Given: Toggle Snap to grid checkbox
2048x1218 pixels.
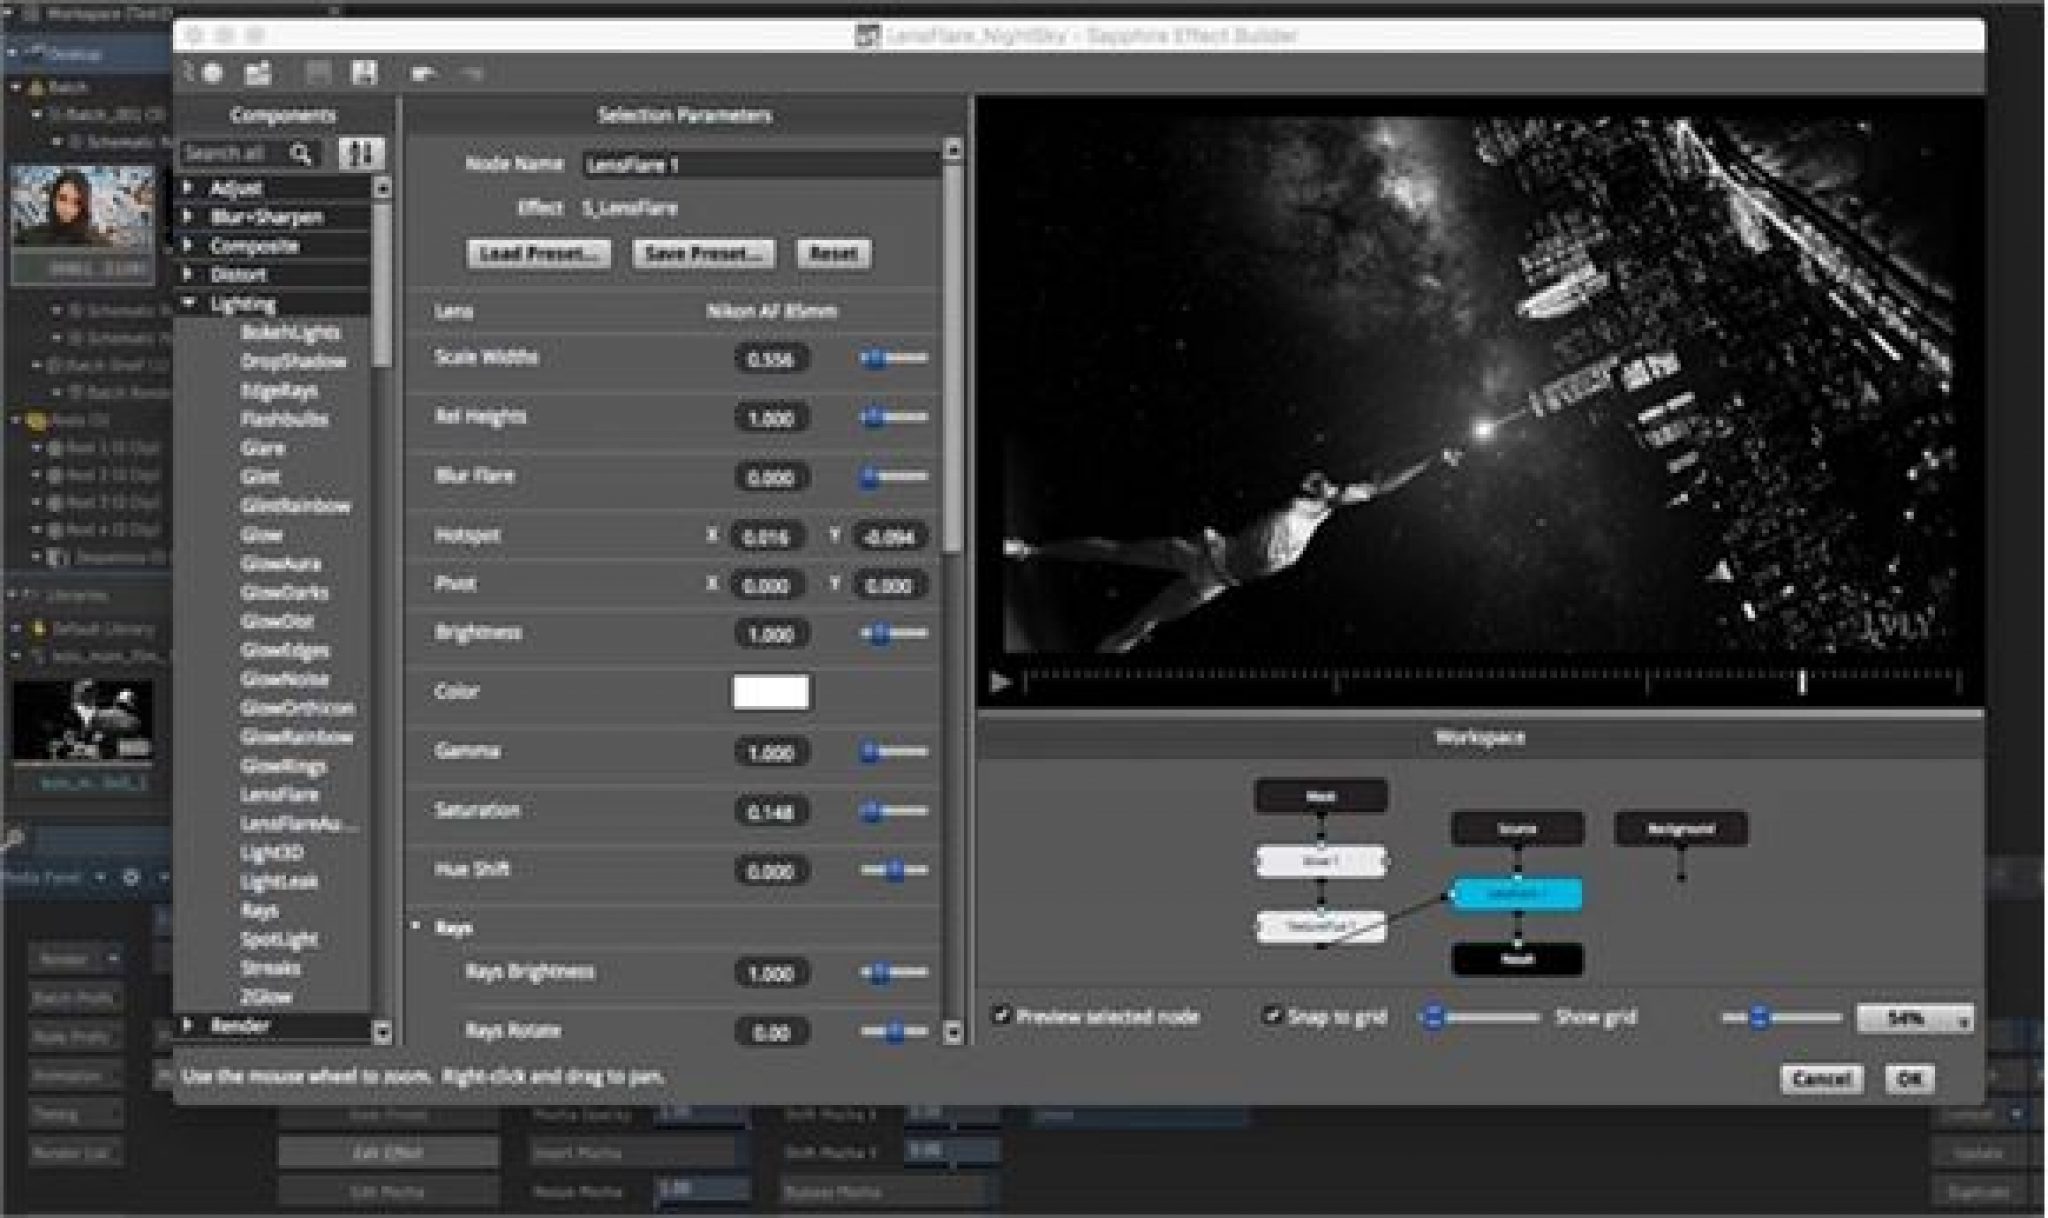Looking at the screenshot, I should [x=1272, y=1016].
